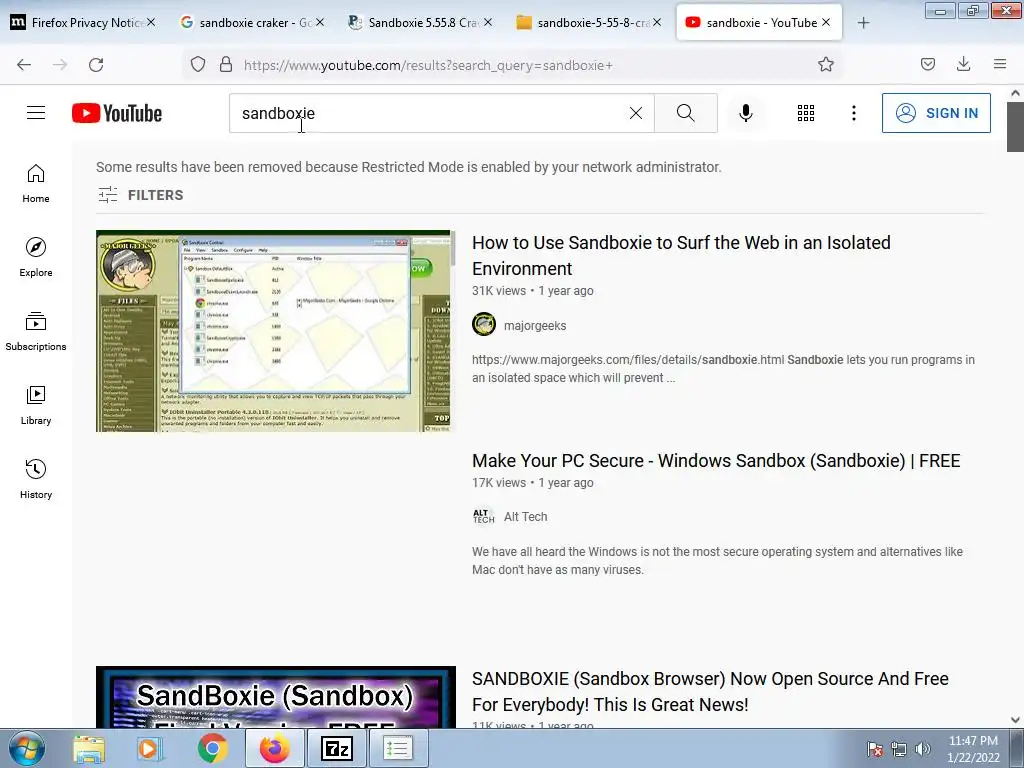
Task: Open media player from taskbar
Action: pyautogui.click(x=149, y=748)
